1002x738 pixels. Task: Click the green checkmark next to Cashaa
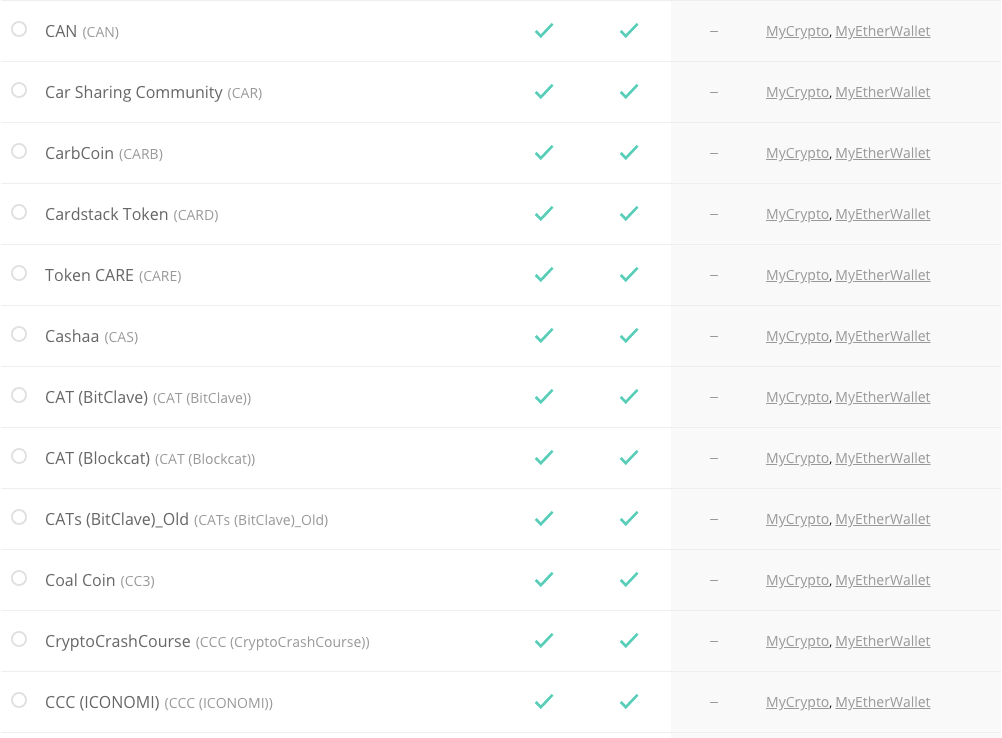point(544,335)
